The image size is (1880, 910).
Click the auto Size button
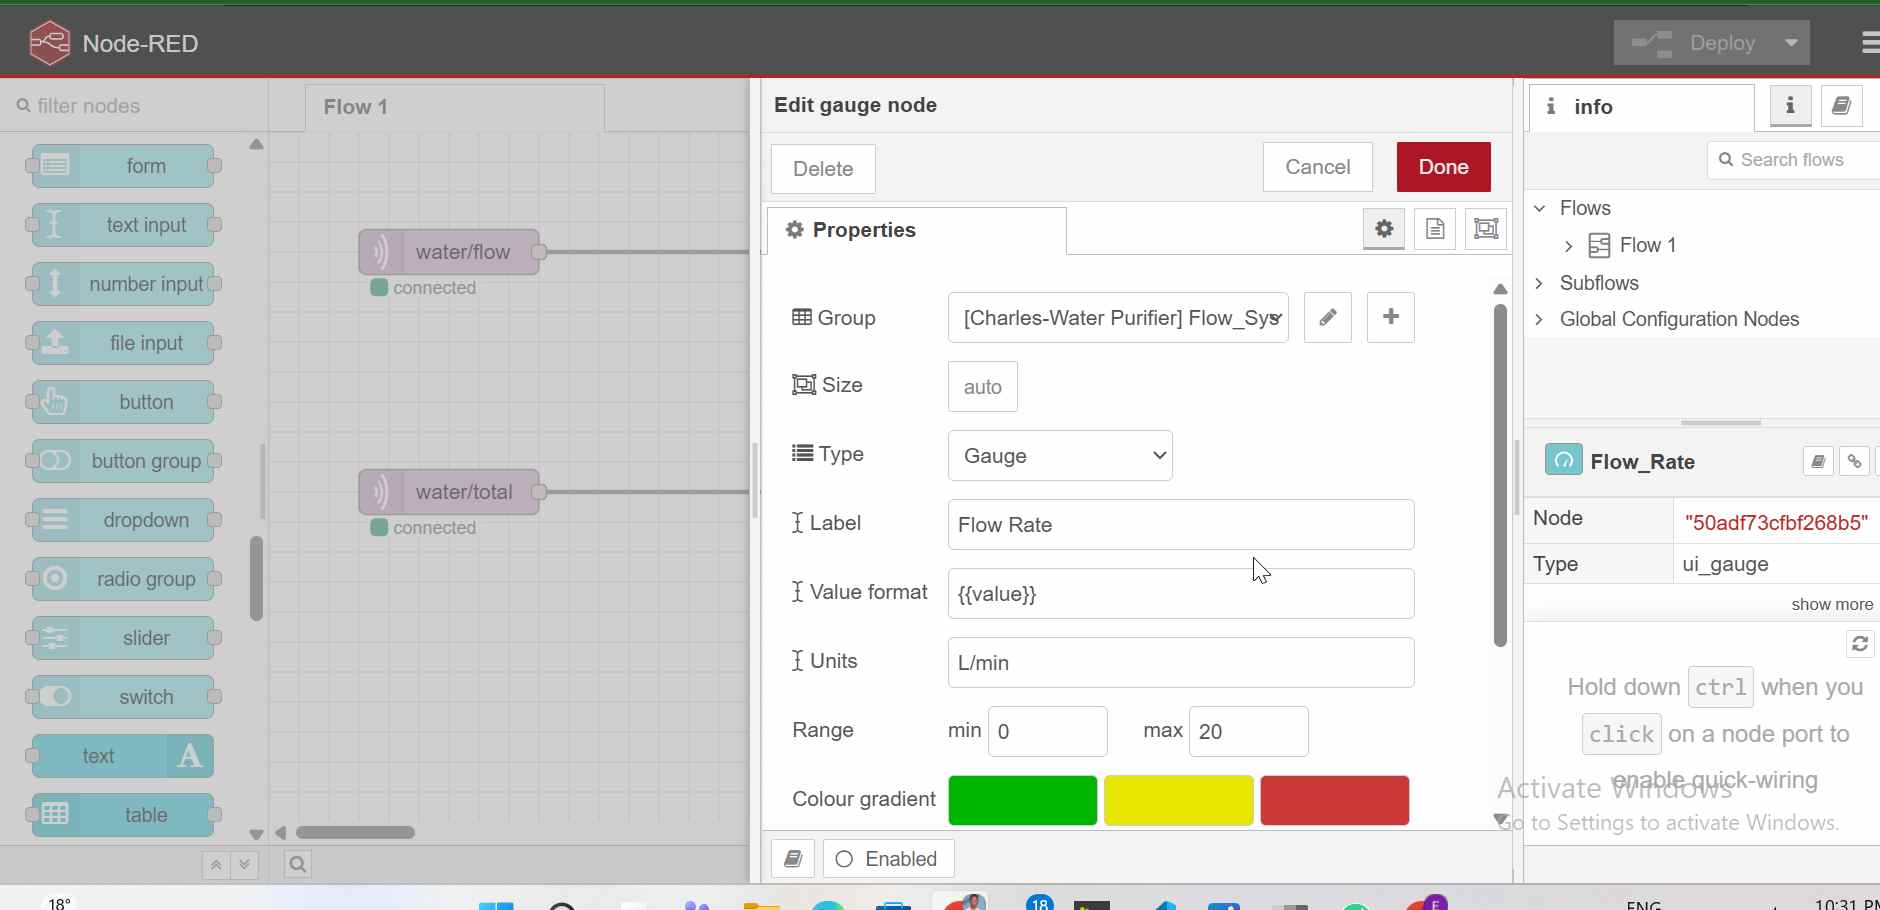(983, 387)
